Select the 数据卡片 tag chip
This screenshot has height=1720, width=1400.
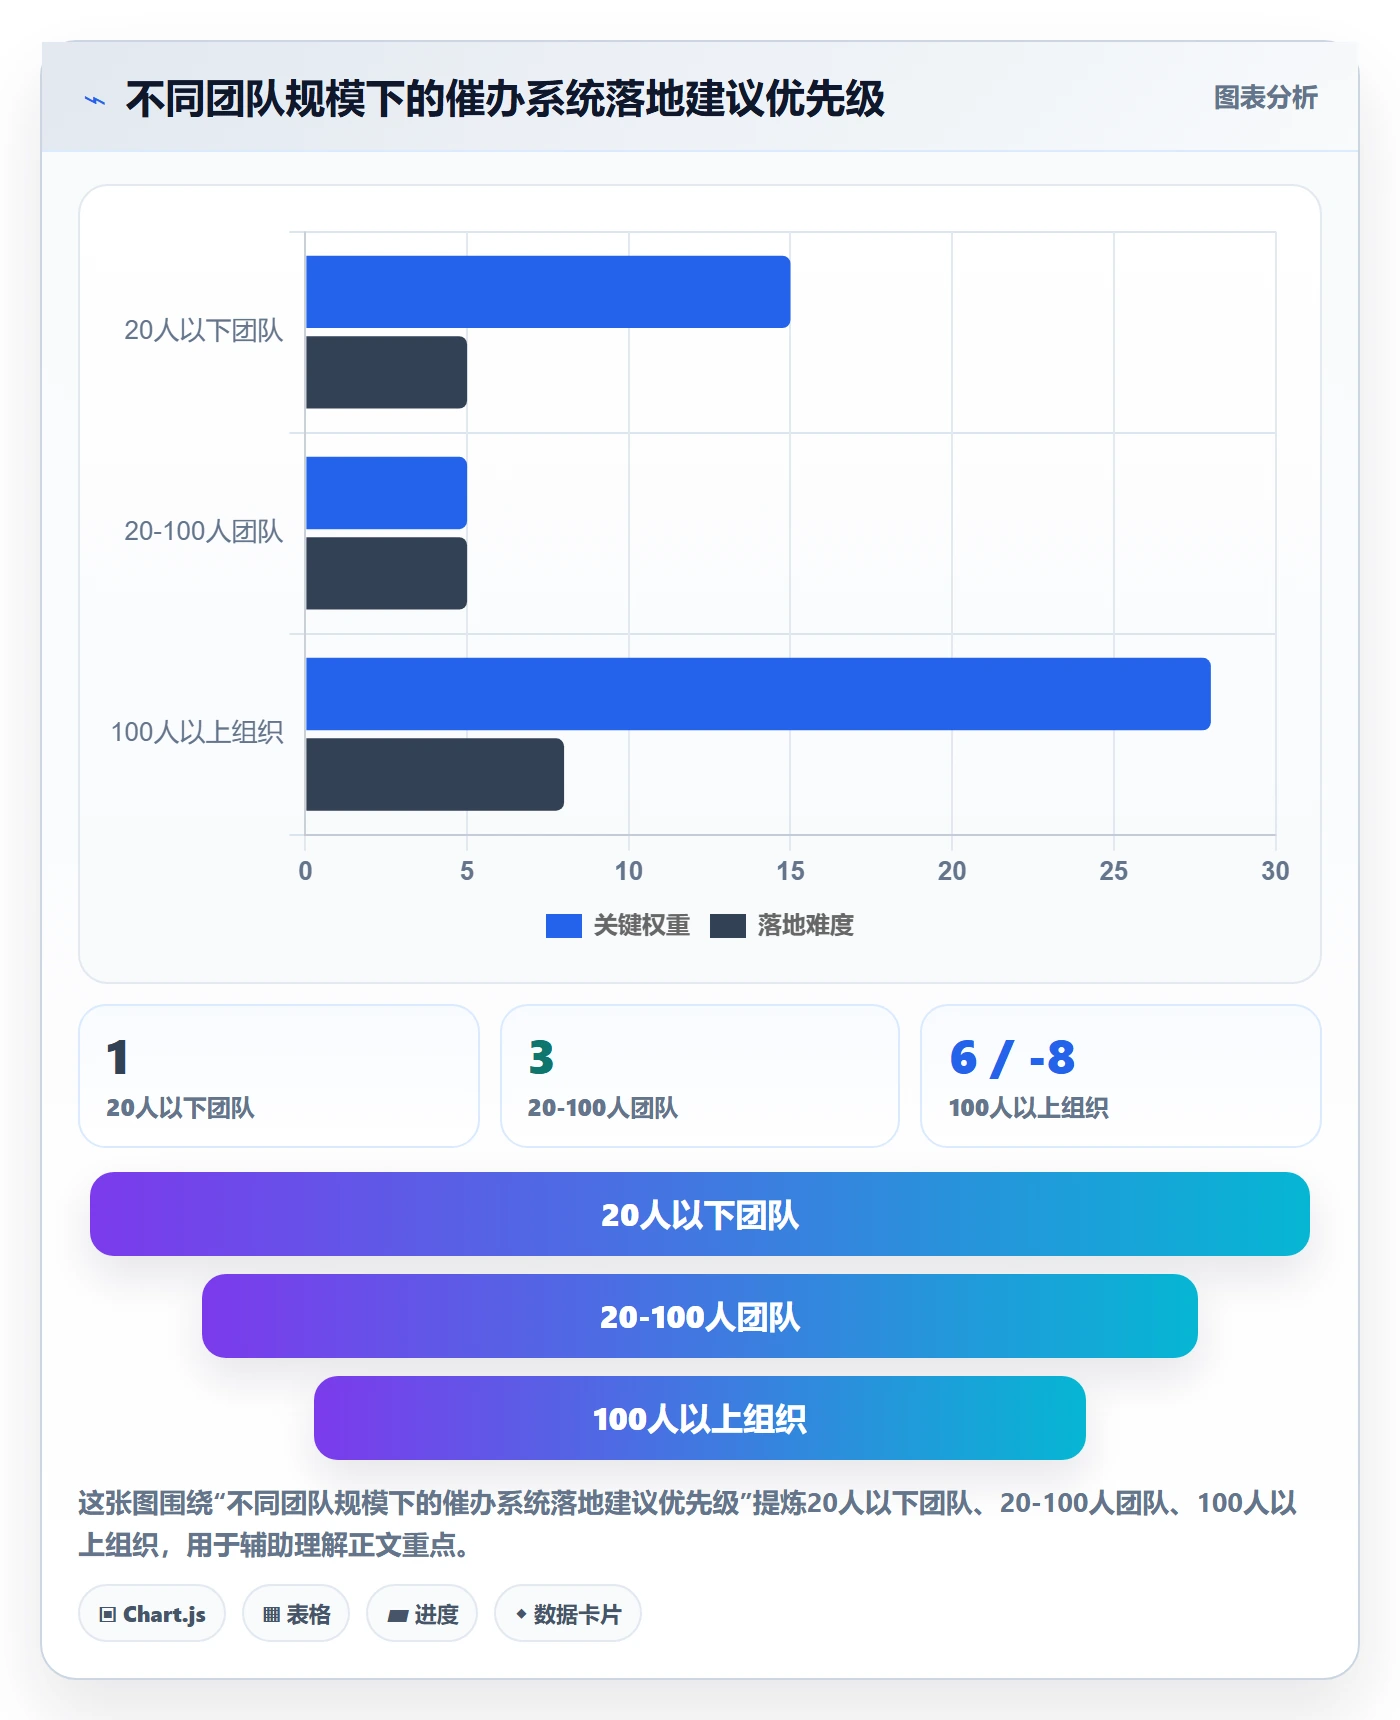pyautogui.click(x=568, y=1614)
